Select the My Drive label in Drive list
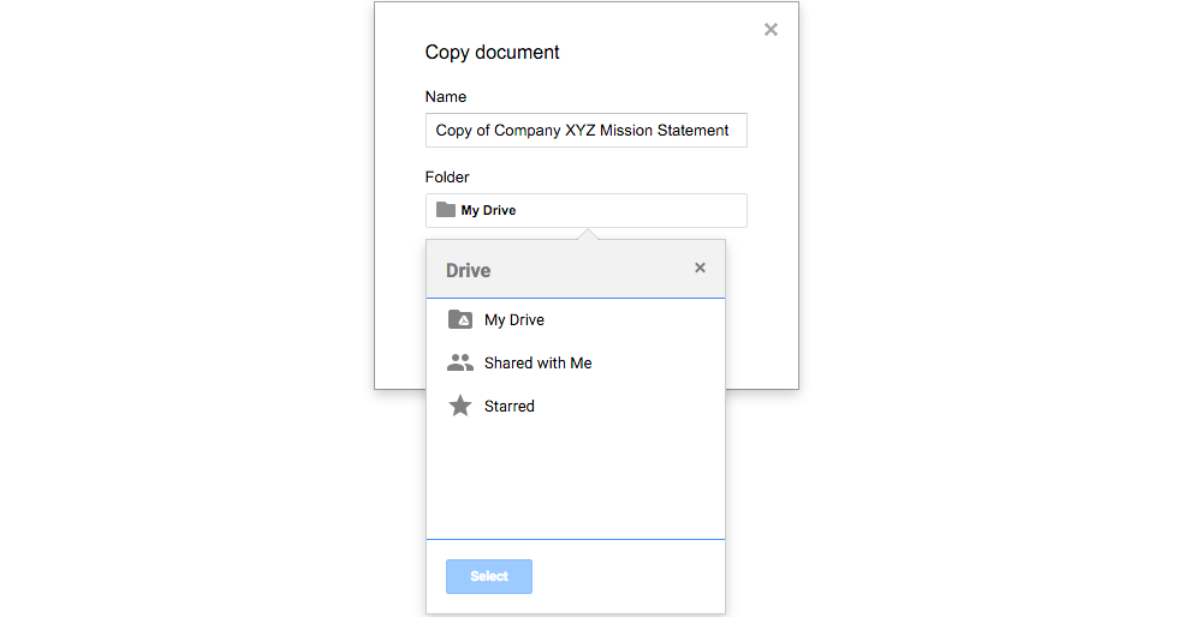 click(x=514, y=320)
